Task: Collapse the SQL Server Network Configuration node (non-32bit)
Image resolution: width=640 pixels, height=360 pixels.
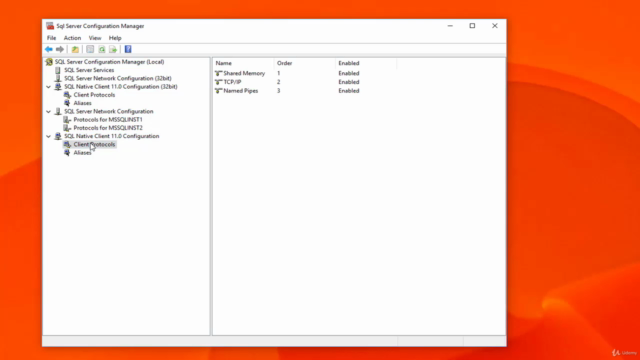Action: (x=49, y=111)
